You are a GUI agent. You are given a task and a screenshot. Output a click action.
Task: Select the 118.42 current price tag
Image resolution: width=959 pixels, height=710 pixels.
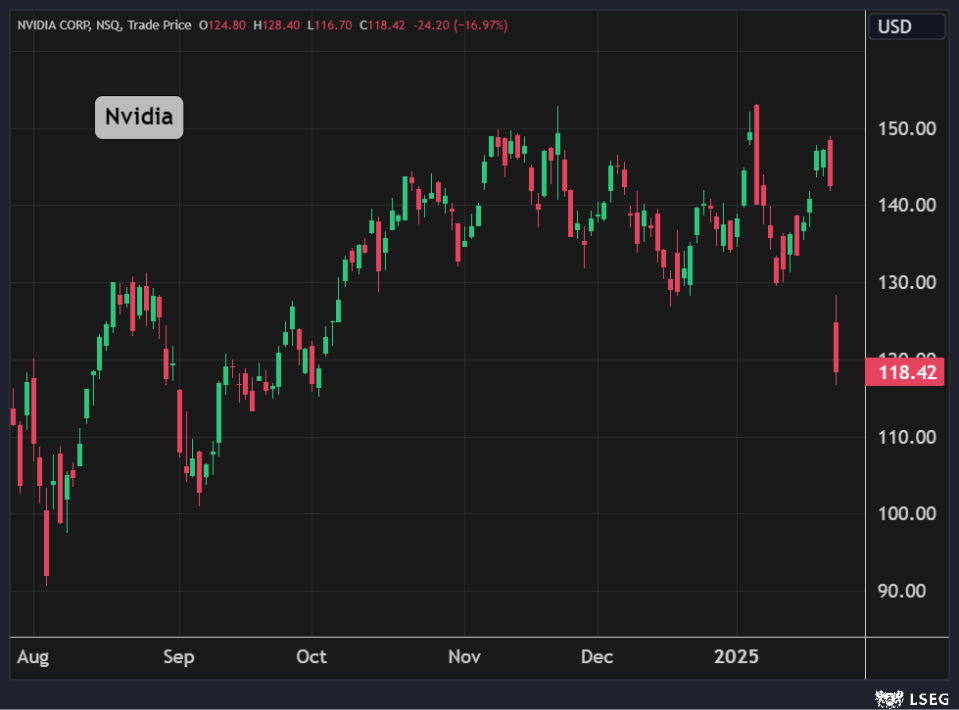tap(905, 372)
